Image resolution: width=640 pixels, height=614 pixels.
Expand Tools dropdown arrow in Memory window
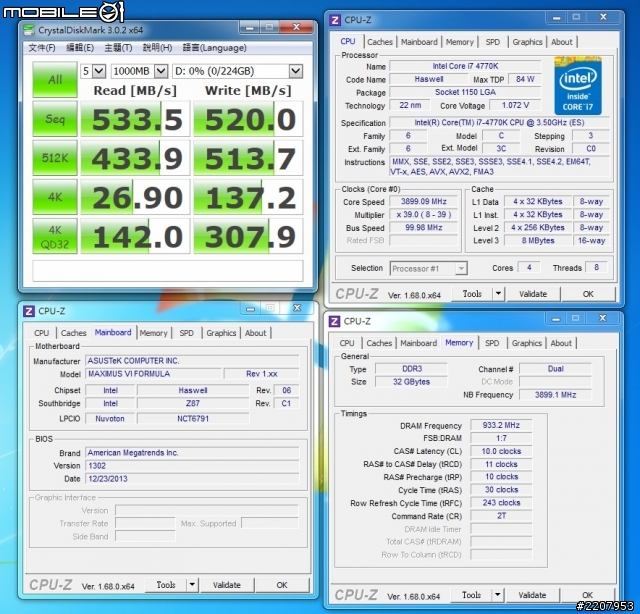click(498, 595)
